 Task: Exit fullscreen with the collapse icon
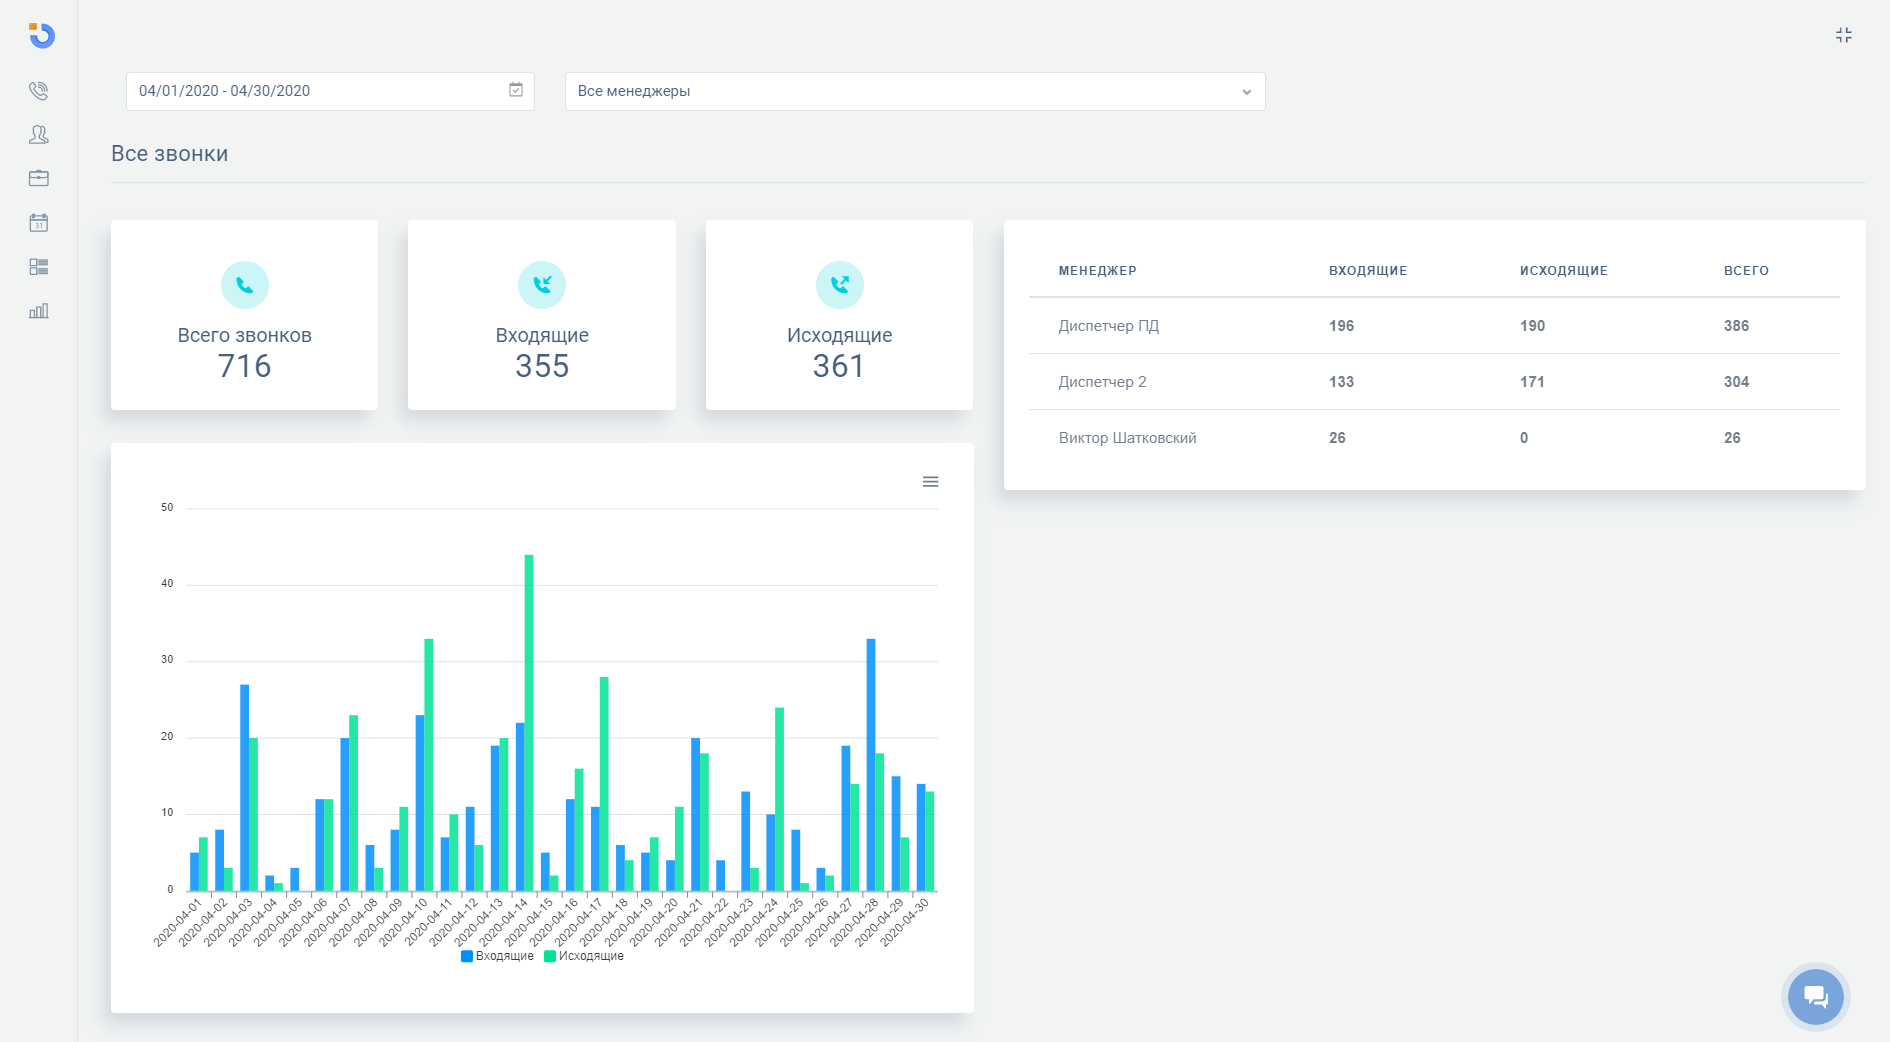[1844, 35]
